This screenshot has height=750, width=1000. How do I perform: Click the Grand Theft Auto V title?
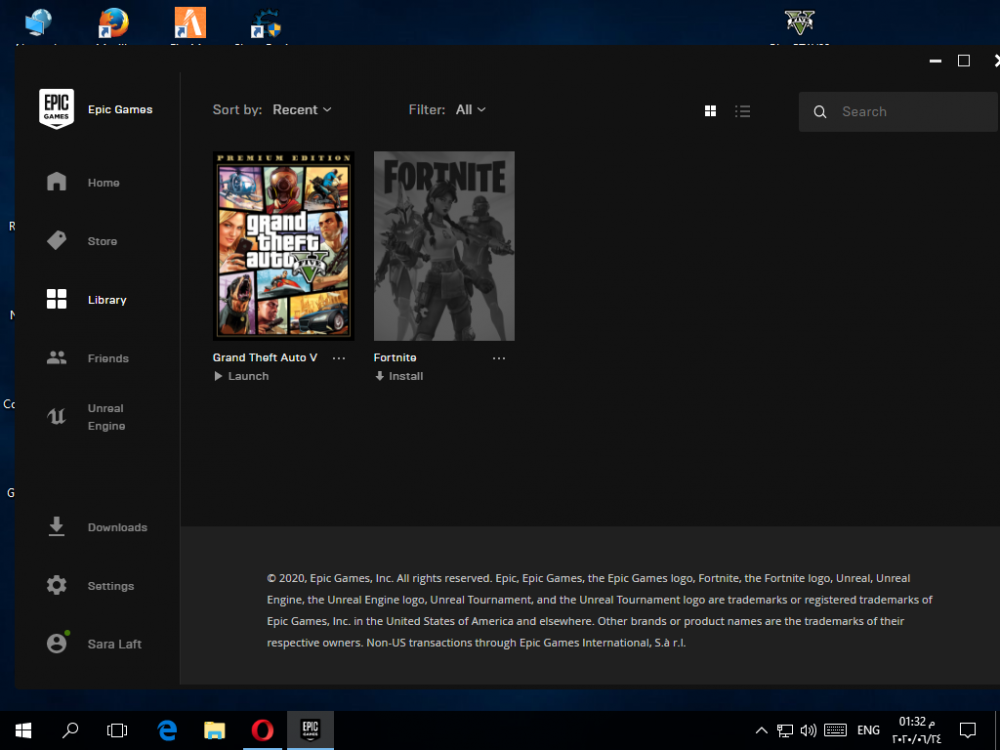pyautogui.click(x=265, y=358)
